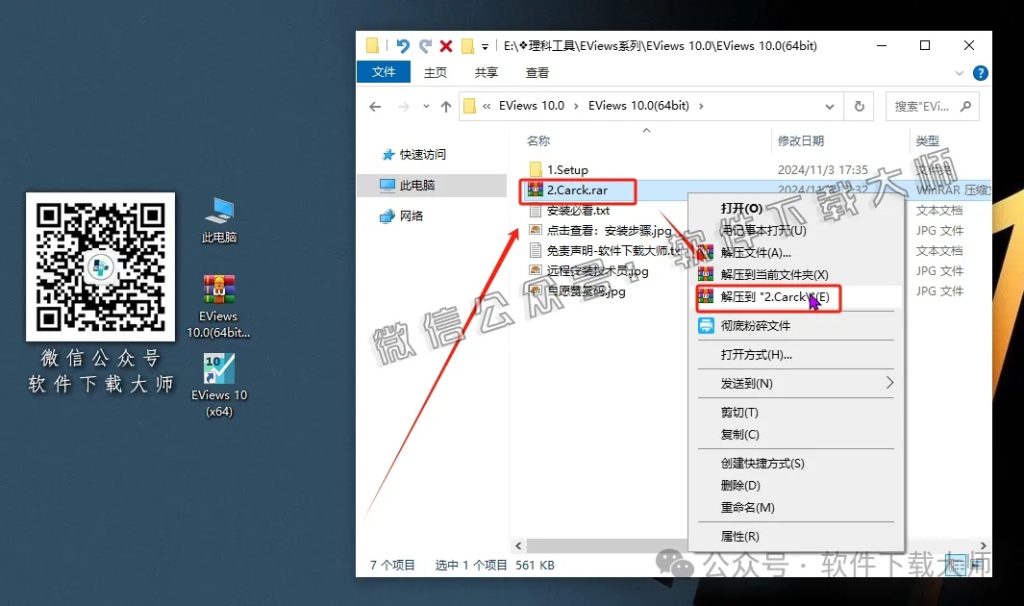The height and width of the screenshot is (606, 1024).
Task: Select 快速访问 in the navigation pane
Action: coord(421,155)
